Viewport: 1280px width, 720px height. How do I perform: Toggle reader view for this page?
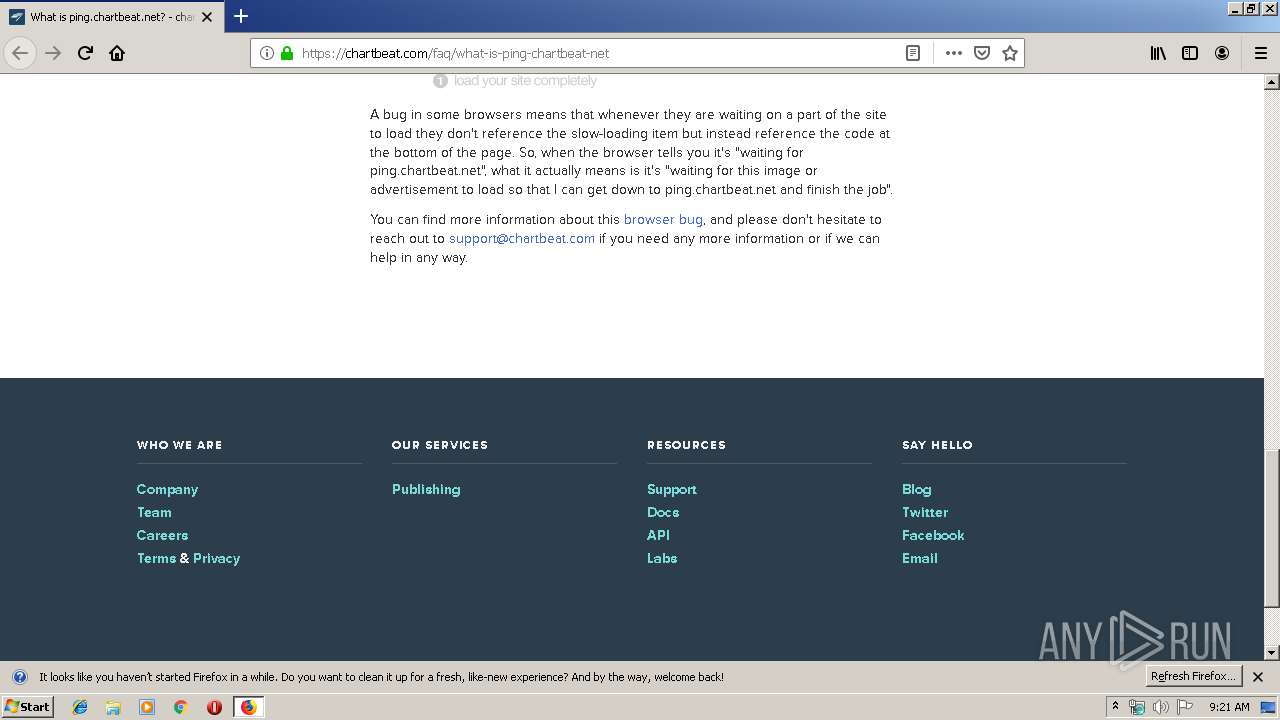913,53
